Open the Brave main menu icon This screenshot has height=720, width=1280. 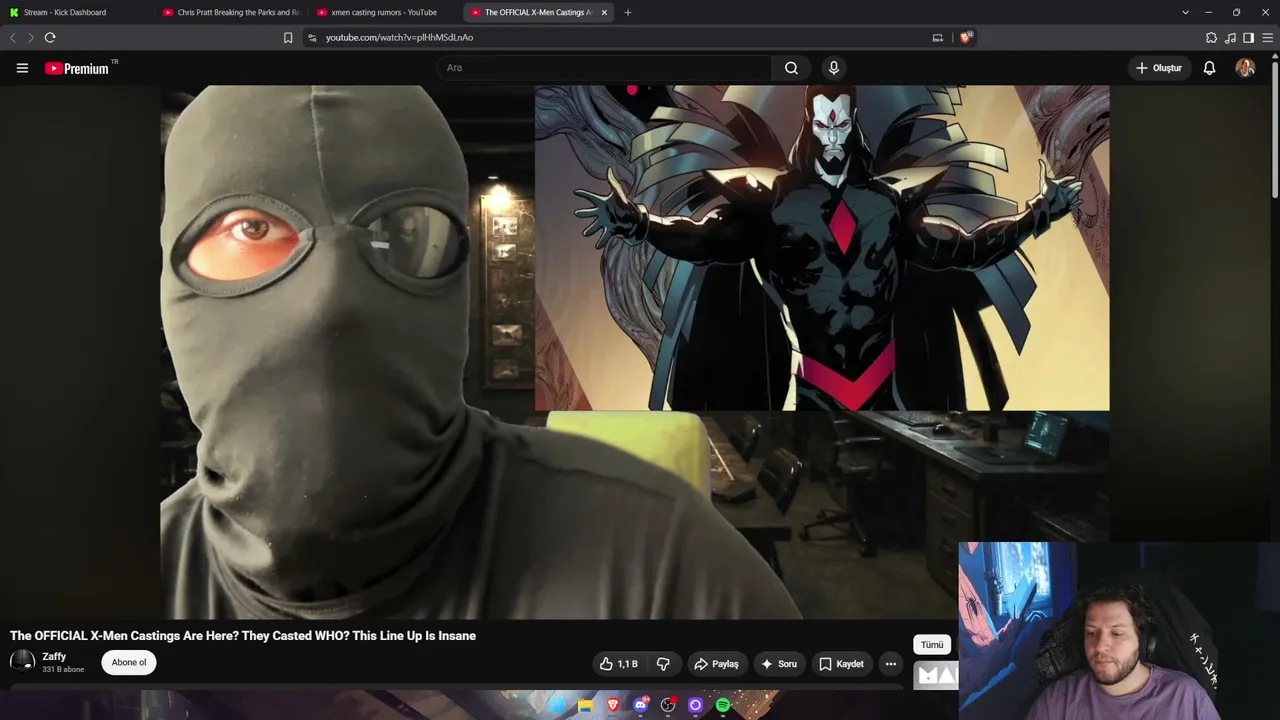tap(1268, 38)
